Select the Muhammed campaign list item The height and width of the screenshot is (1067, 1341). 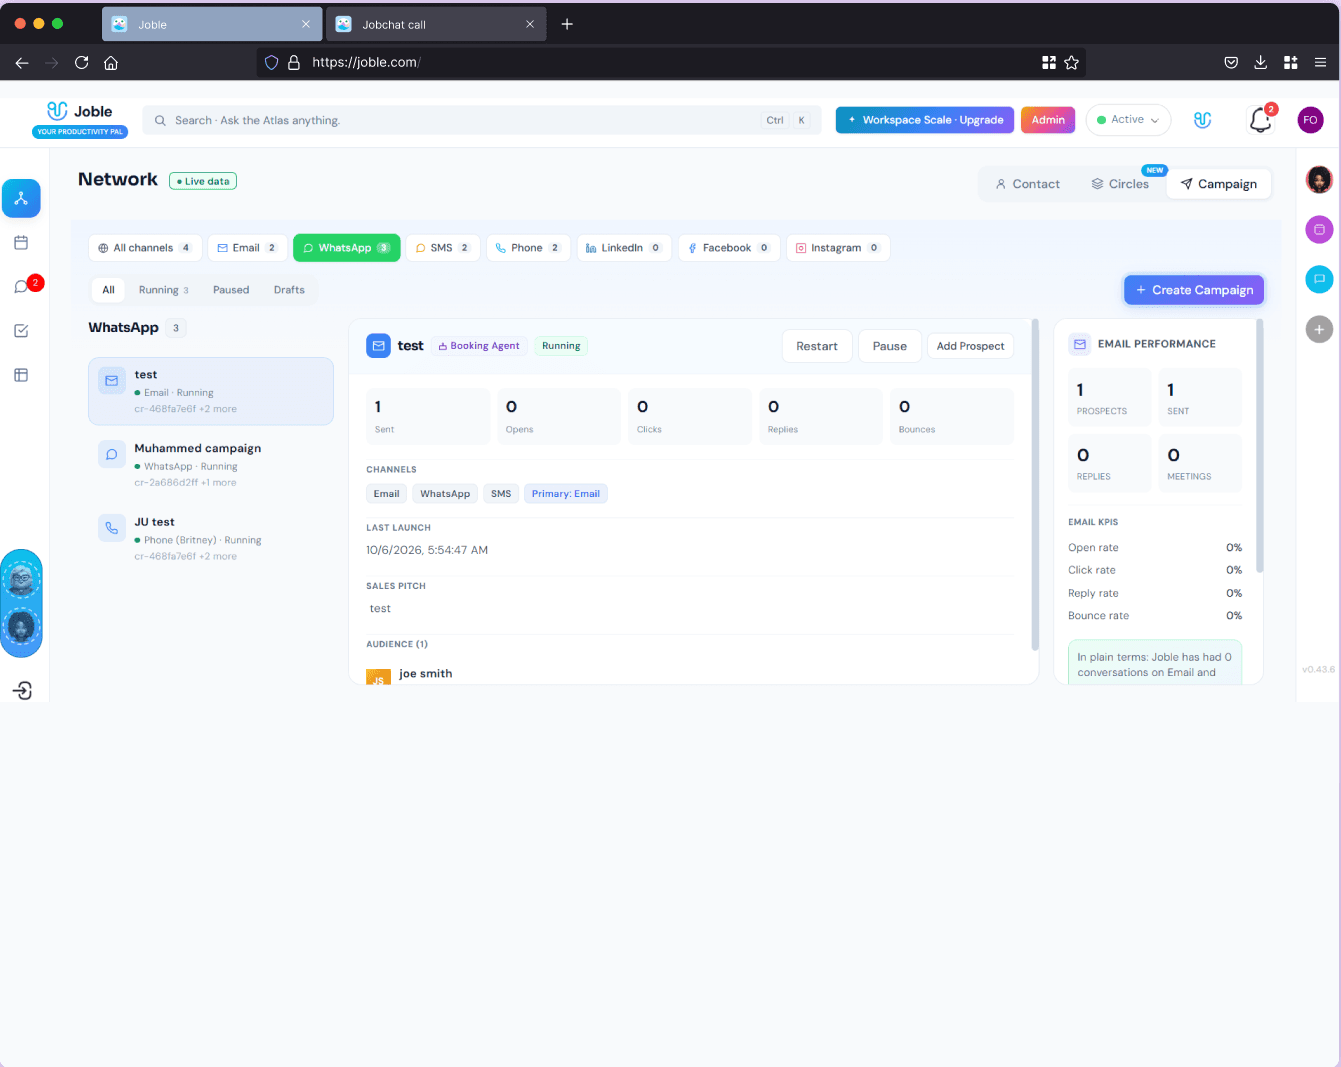tap(211, 465)
